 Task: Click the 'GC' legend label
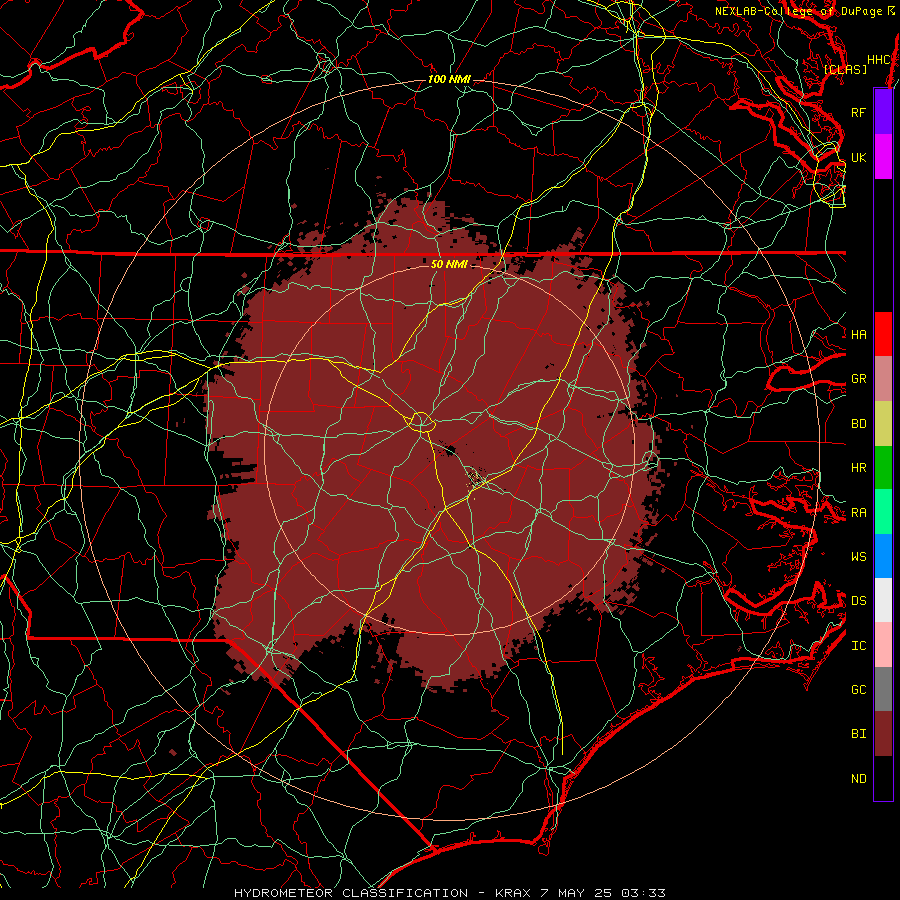pos(859,689)
